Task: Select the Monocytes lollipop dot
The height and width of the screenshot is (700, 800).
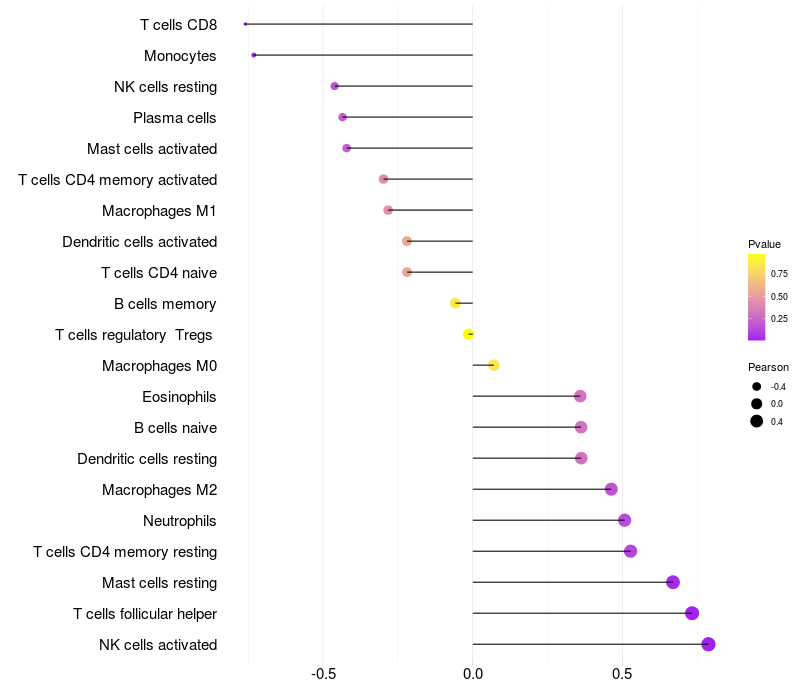Action: (x=254, y=55)
